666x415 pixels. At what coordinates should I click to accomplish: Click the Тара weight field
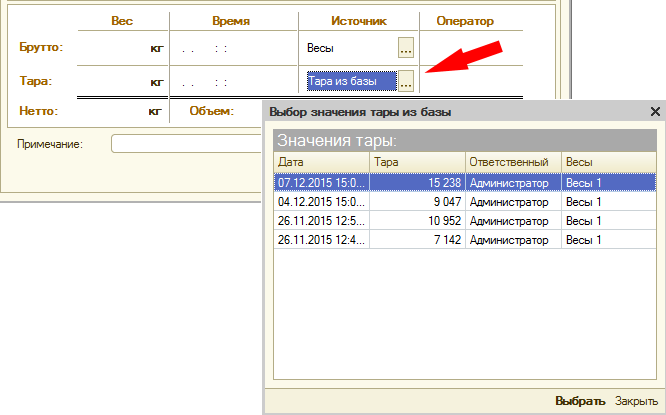point(122,81)
